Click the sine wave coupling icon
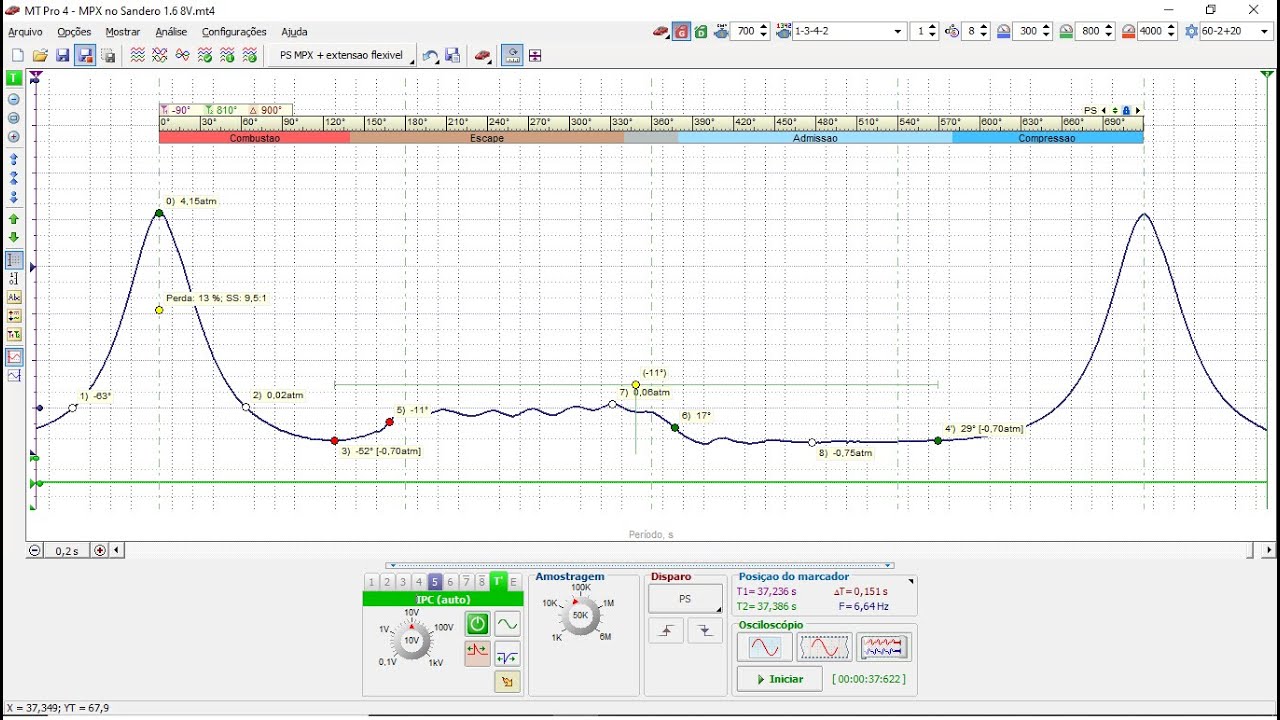This screenshot has height=720, width=1280. [x=507, y=624]
